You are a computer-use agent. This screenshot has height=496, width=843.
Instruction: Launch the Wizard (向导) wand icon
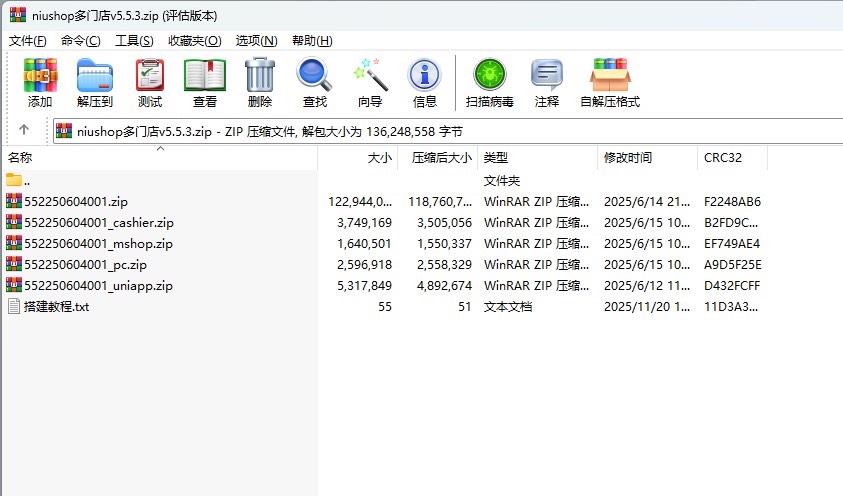coord(370,82)
